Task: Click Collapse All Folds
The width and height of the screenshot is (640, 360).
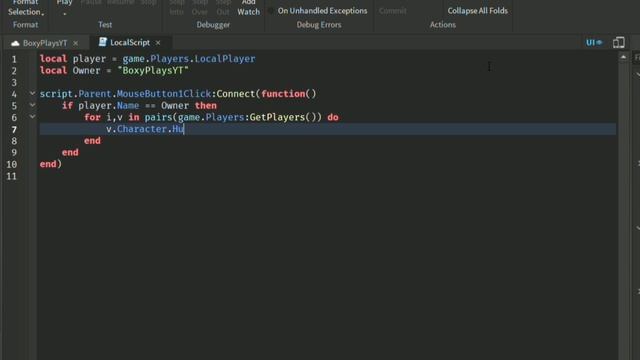Action: coord(478,11)
